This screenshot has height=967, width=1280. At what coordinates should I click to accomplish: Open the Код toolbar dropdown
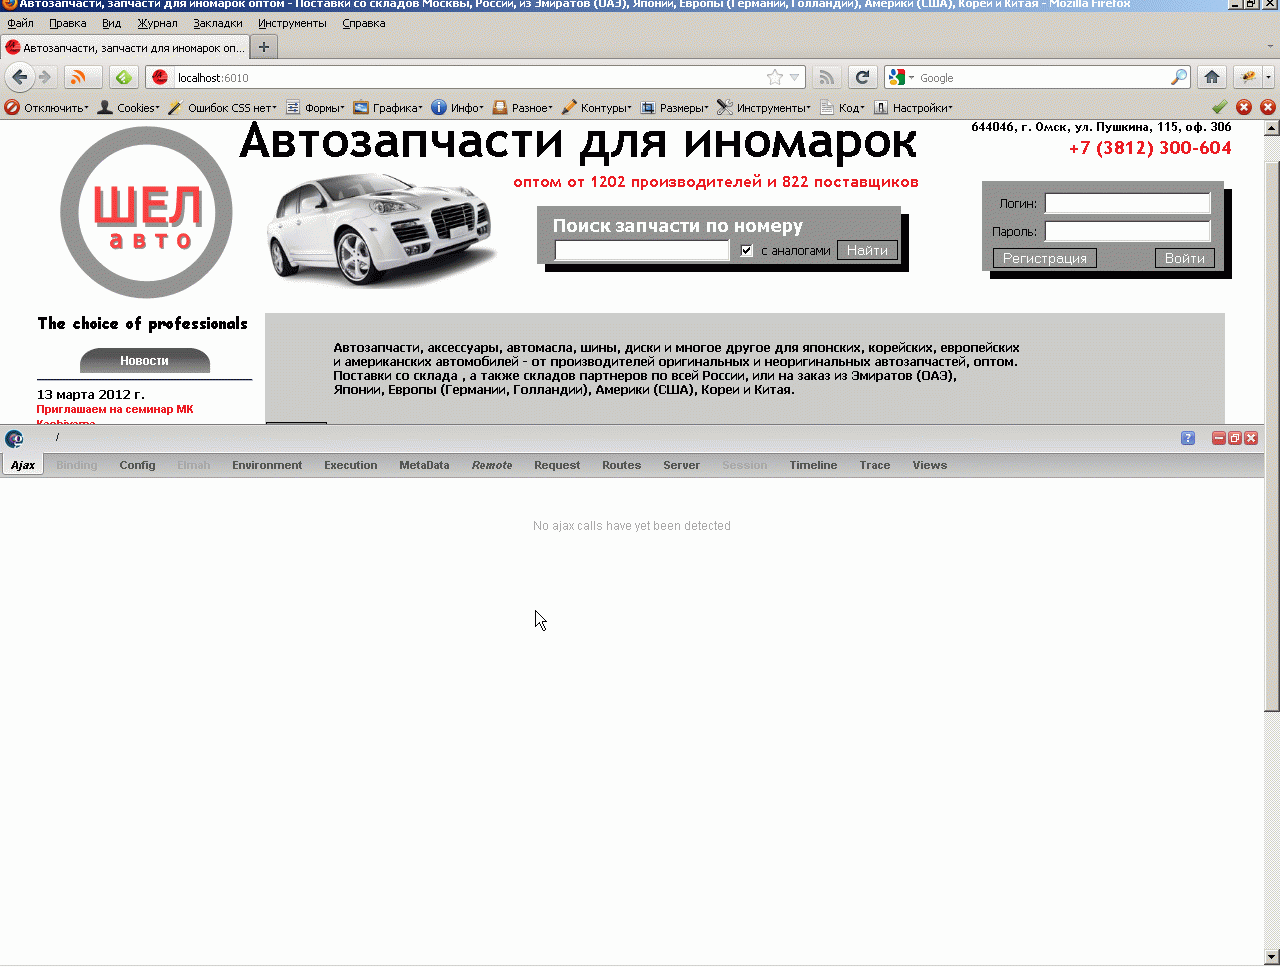(x=842, y=107)
